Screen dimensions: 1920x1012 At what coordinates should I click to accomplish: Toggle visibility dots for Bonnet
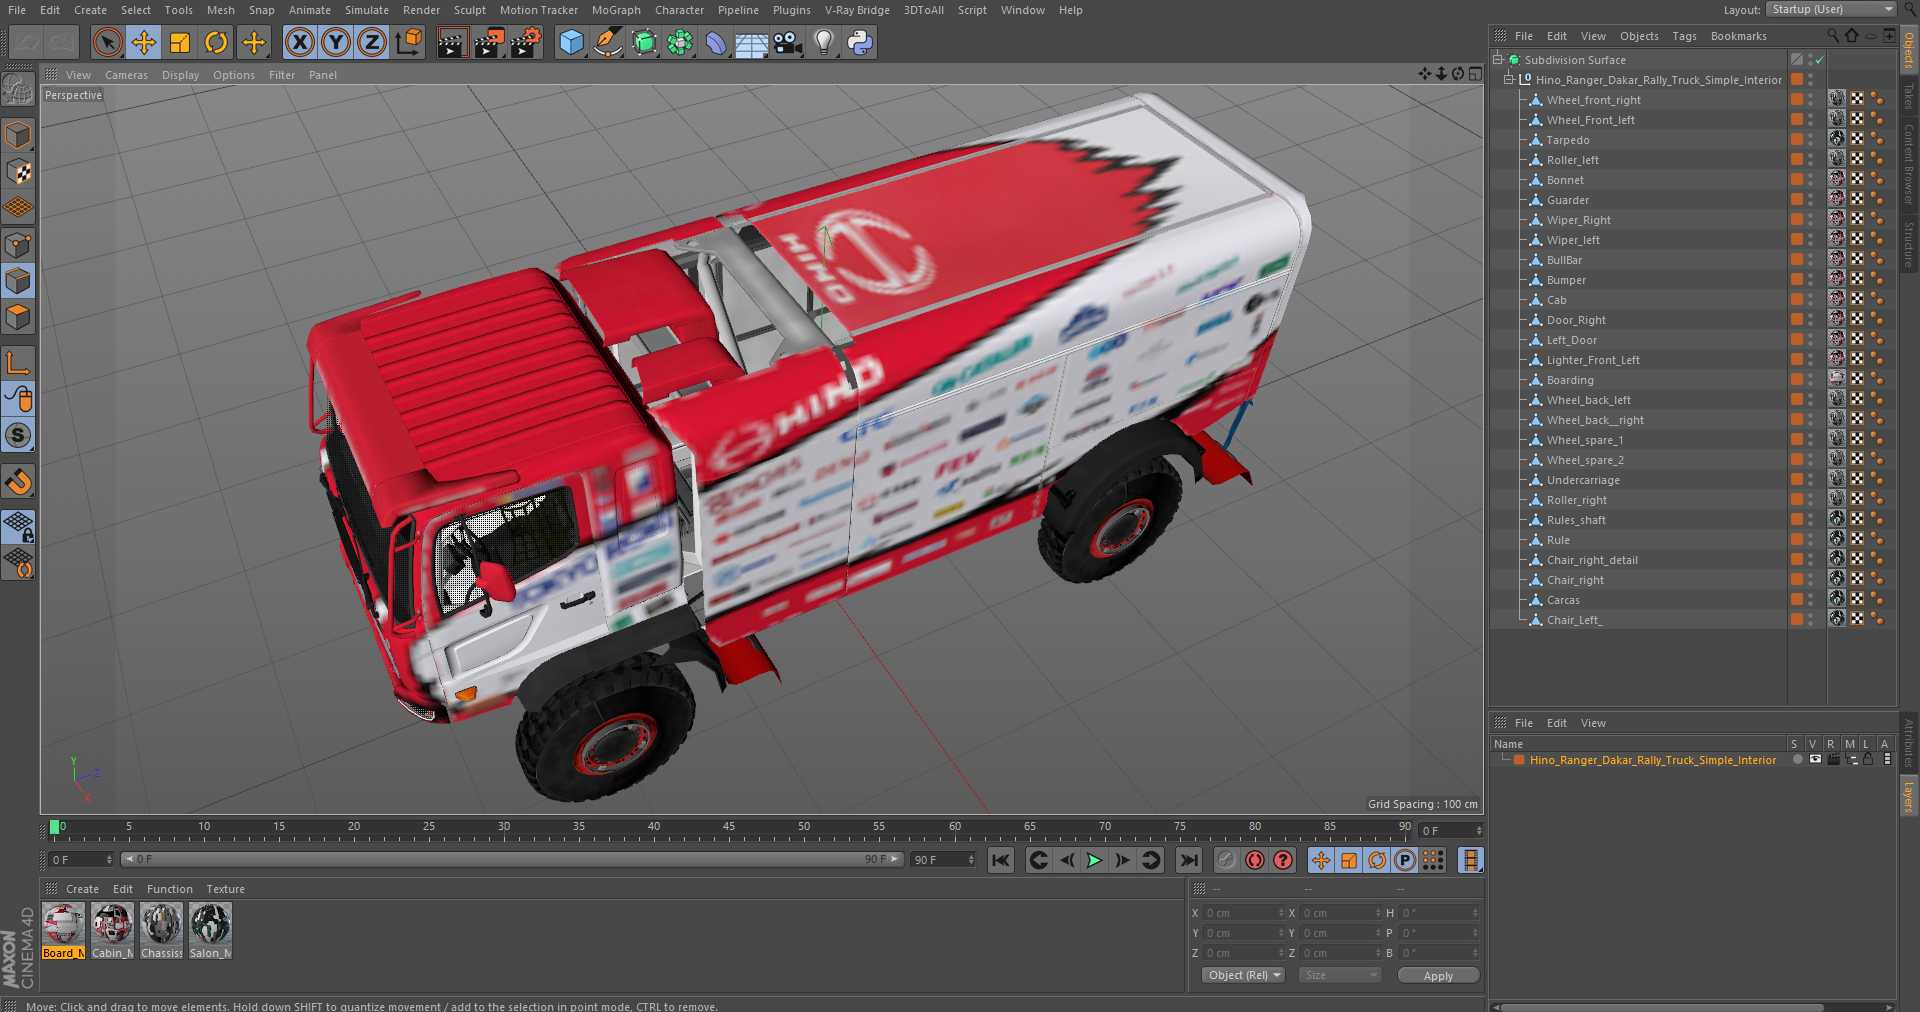pyautogui.click(x=1810, y=180)
